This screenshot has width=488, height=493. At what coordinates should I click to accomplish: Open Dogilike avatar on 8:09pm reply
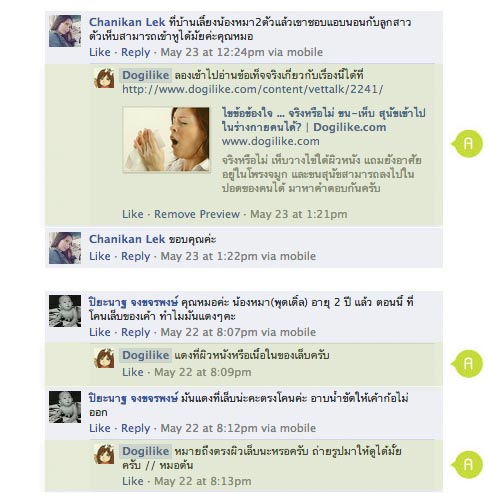(x=104, y=358)
